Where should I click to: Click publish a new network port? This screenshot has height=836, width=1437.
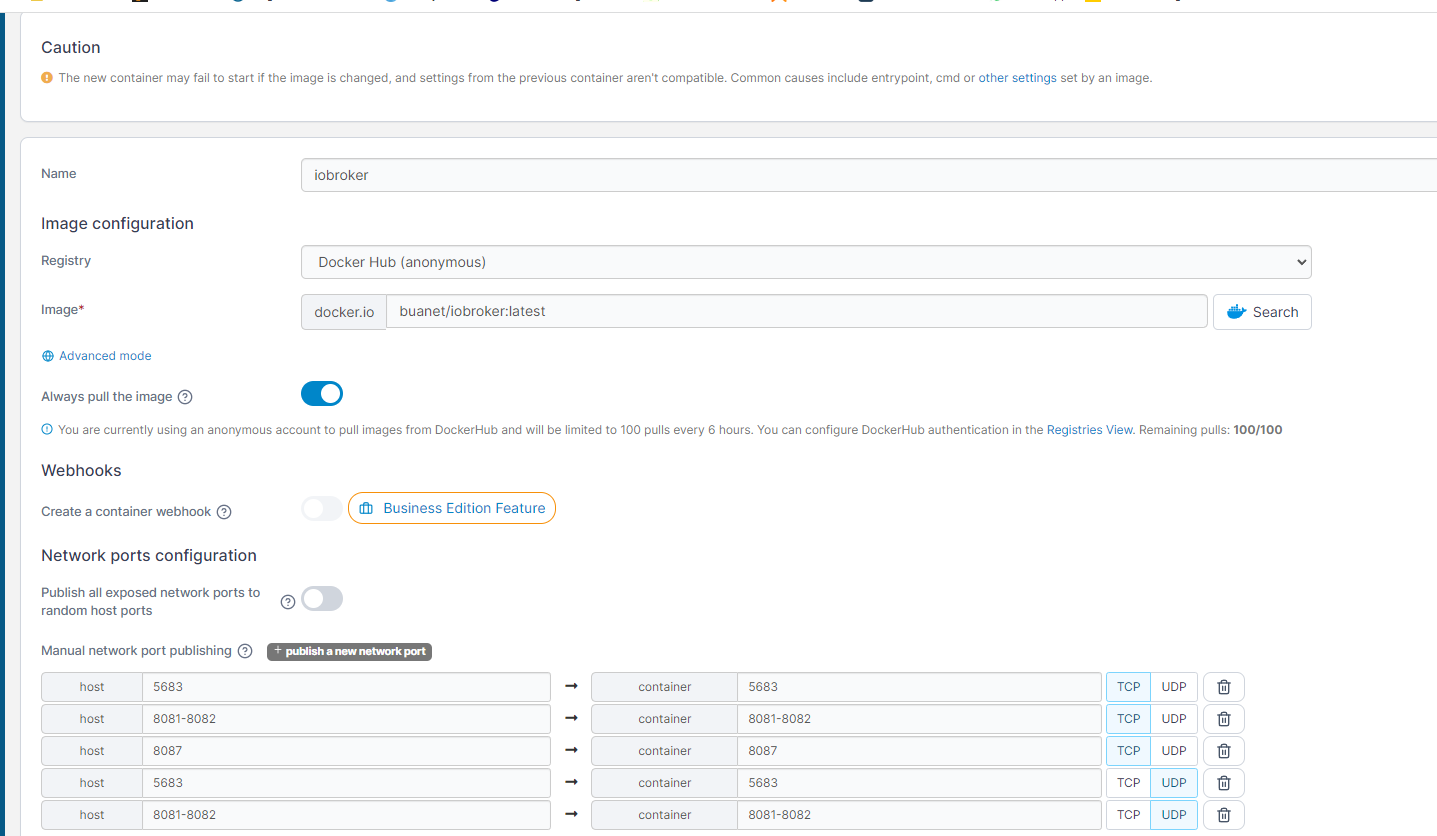point(349,651)
